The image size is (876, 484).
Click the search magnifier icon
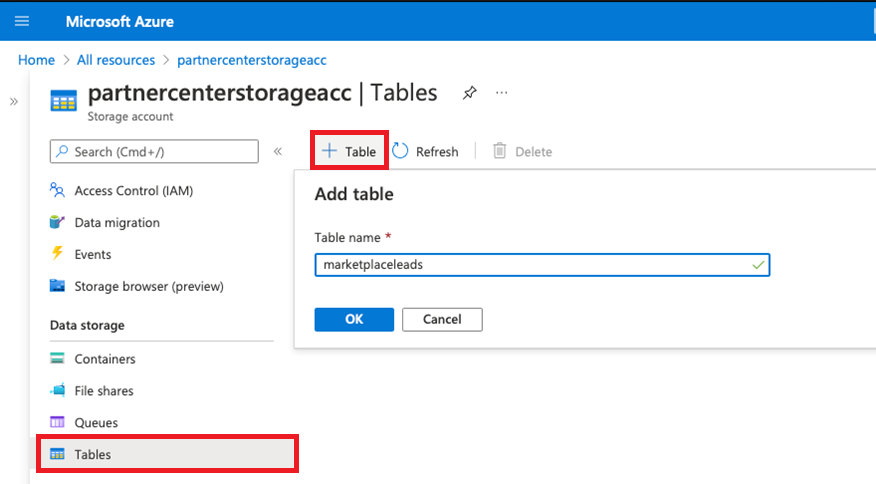click(63, 151)
